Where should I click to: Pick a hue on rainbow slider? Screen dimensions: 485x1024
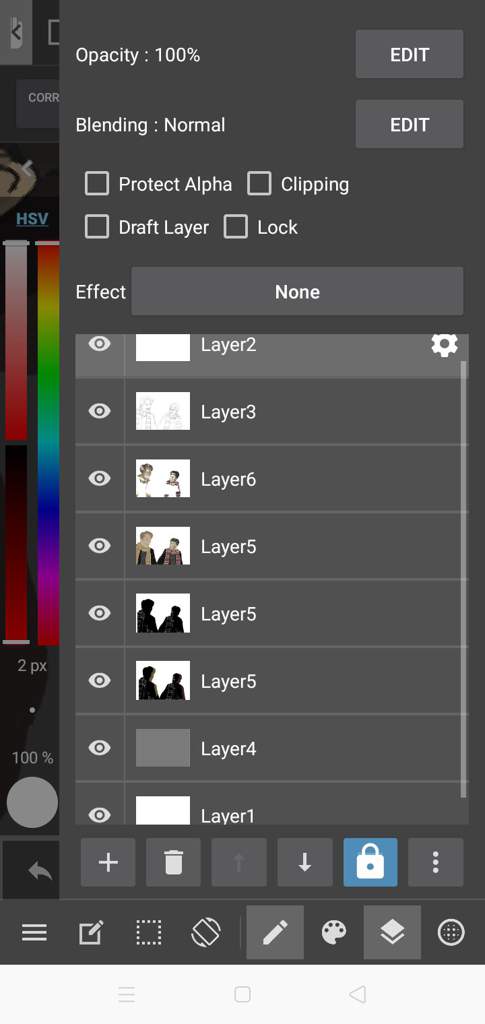tap(48, 443)
